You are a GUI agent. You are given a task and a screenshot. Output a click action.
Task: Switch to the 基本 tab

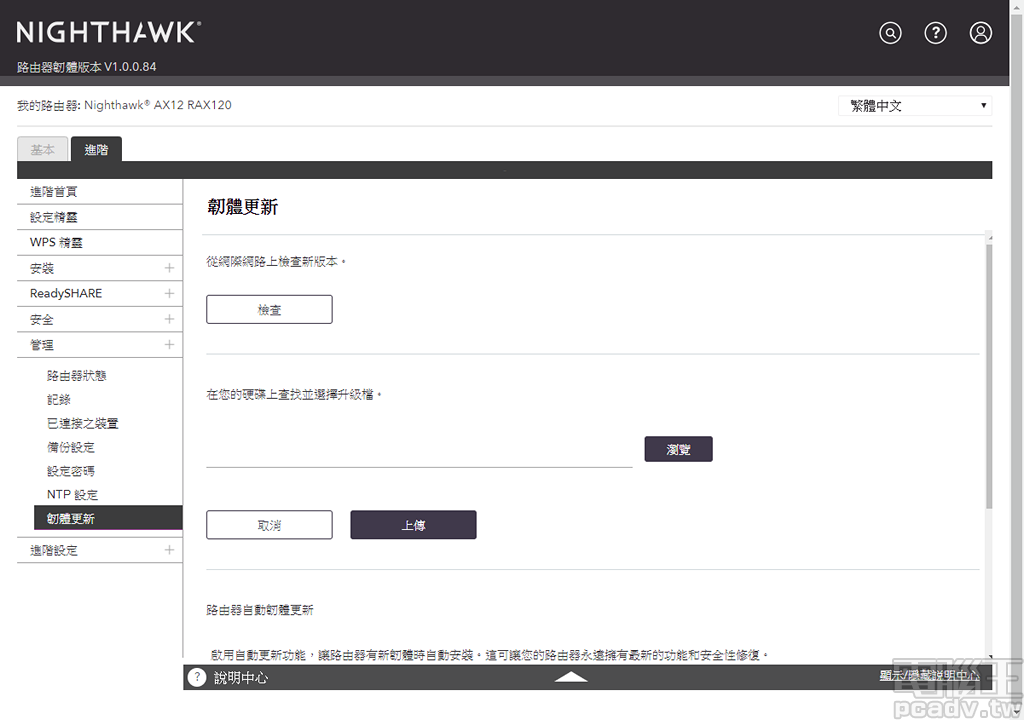[42, 148]
